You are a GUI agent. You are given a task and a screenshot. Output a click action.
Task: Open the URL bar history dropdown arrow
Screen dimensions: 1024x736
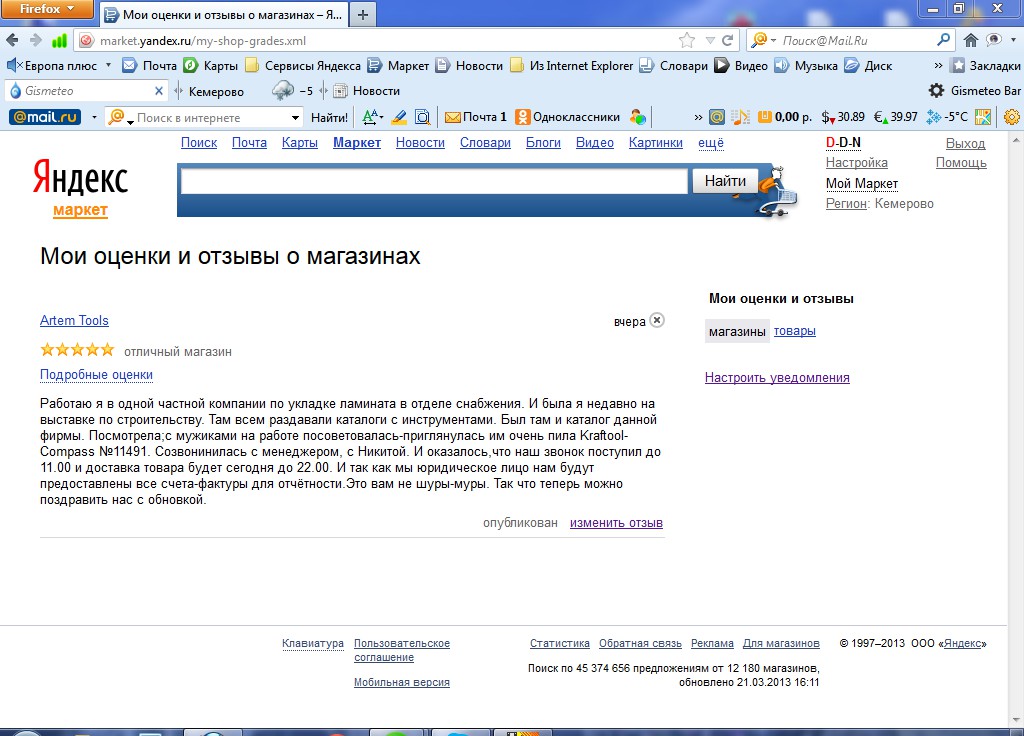710,40
